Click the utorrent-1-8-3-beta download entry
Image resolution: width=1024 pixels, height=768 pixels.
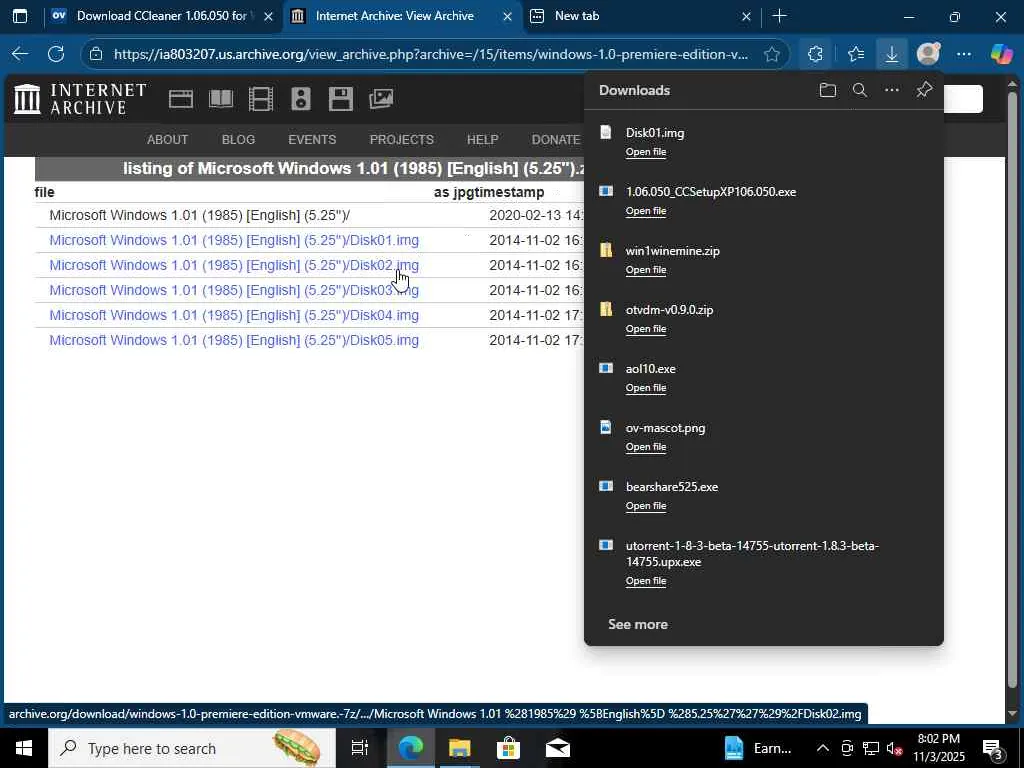763,562
